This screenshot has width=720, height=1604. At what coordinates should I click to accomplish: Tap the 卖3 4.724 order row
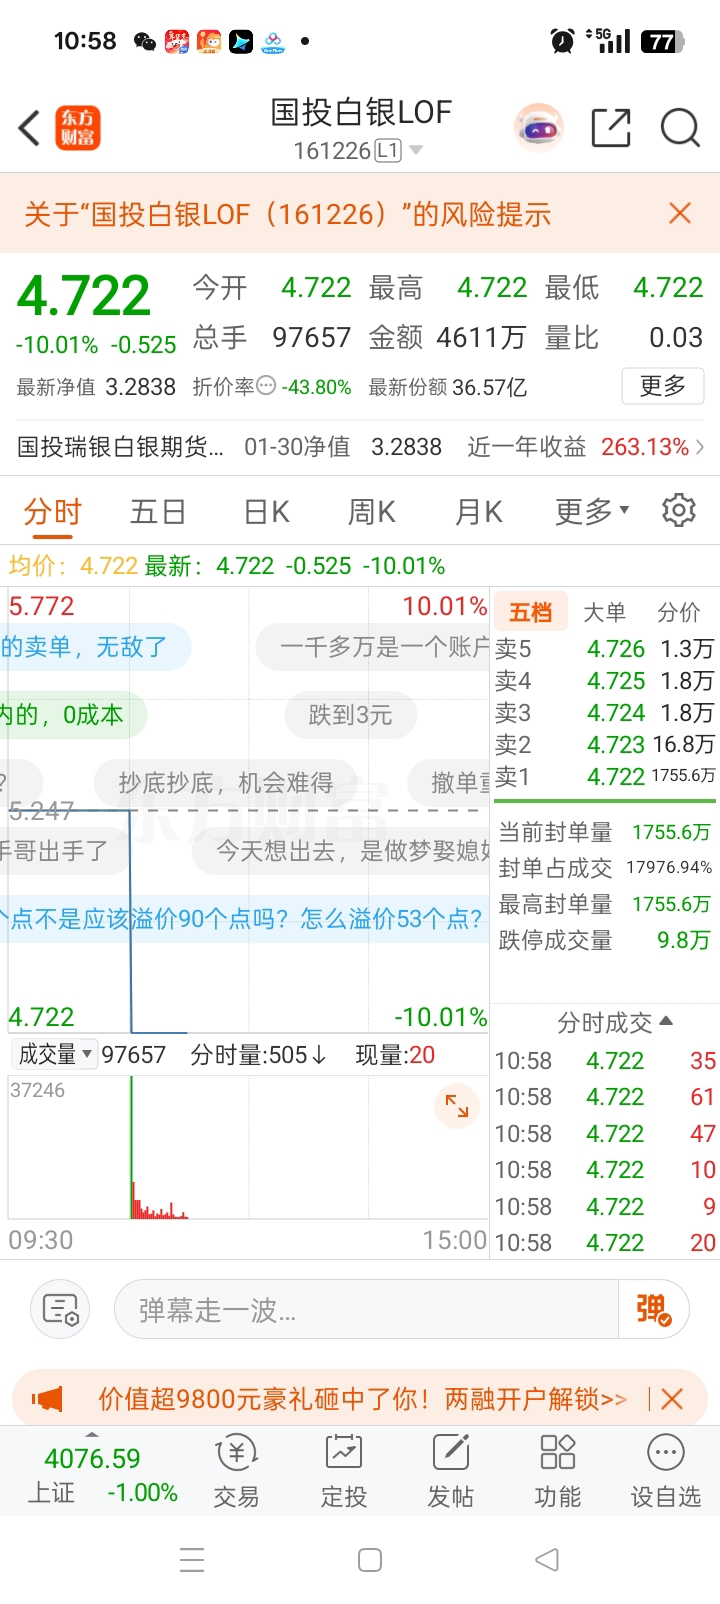605,712
